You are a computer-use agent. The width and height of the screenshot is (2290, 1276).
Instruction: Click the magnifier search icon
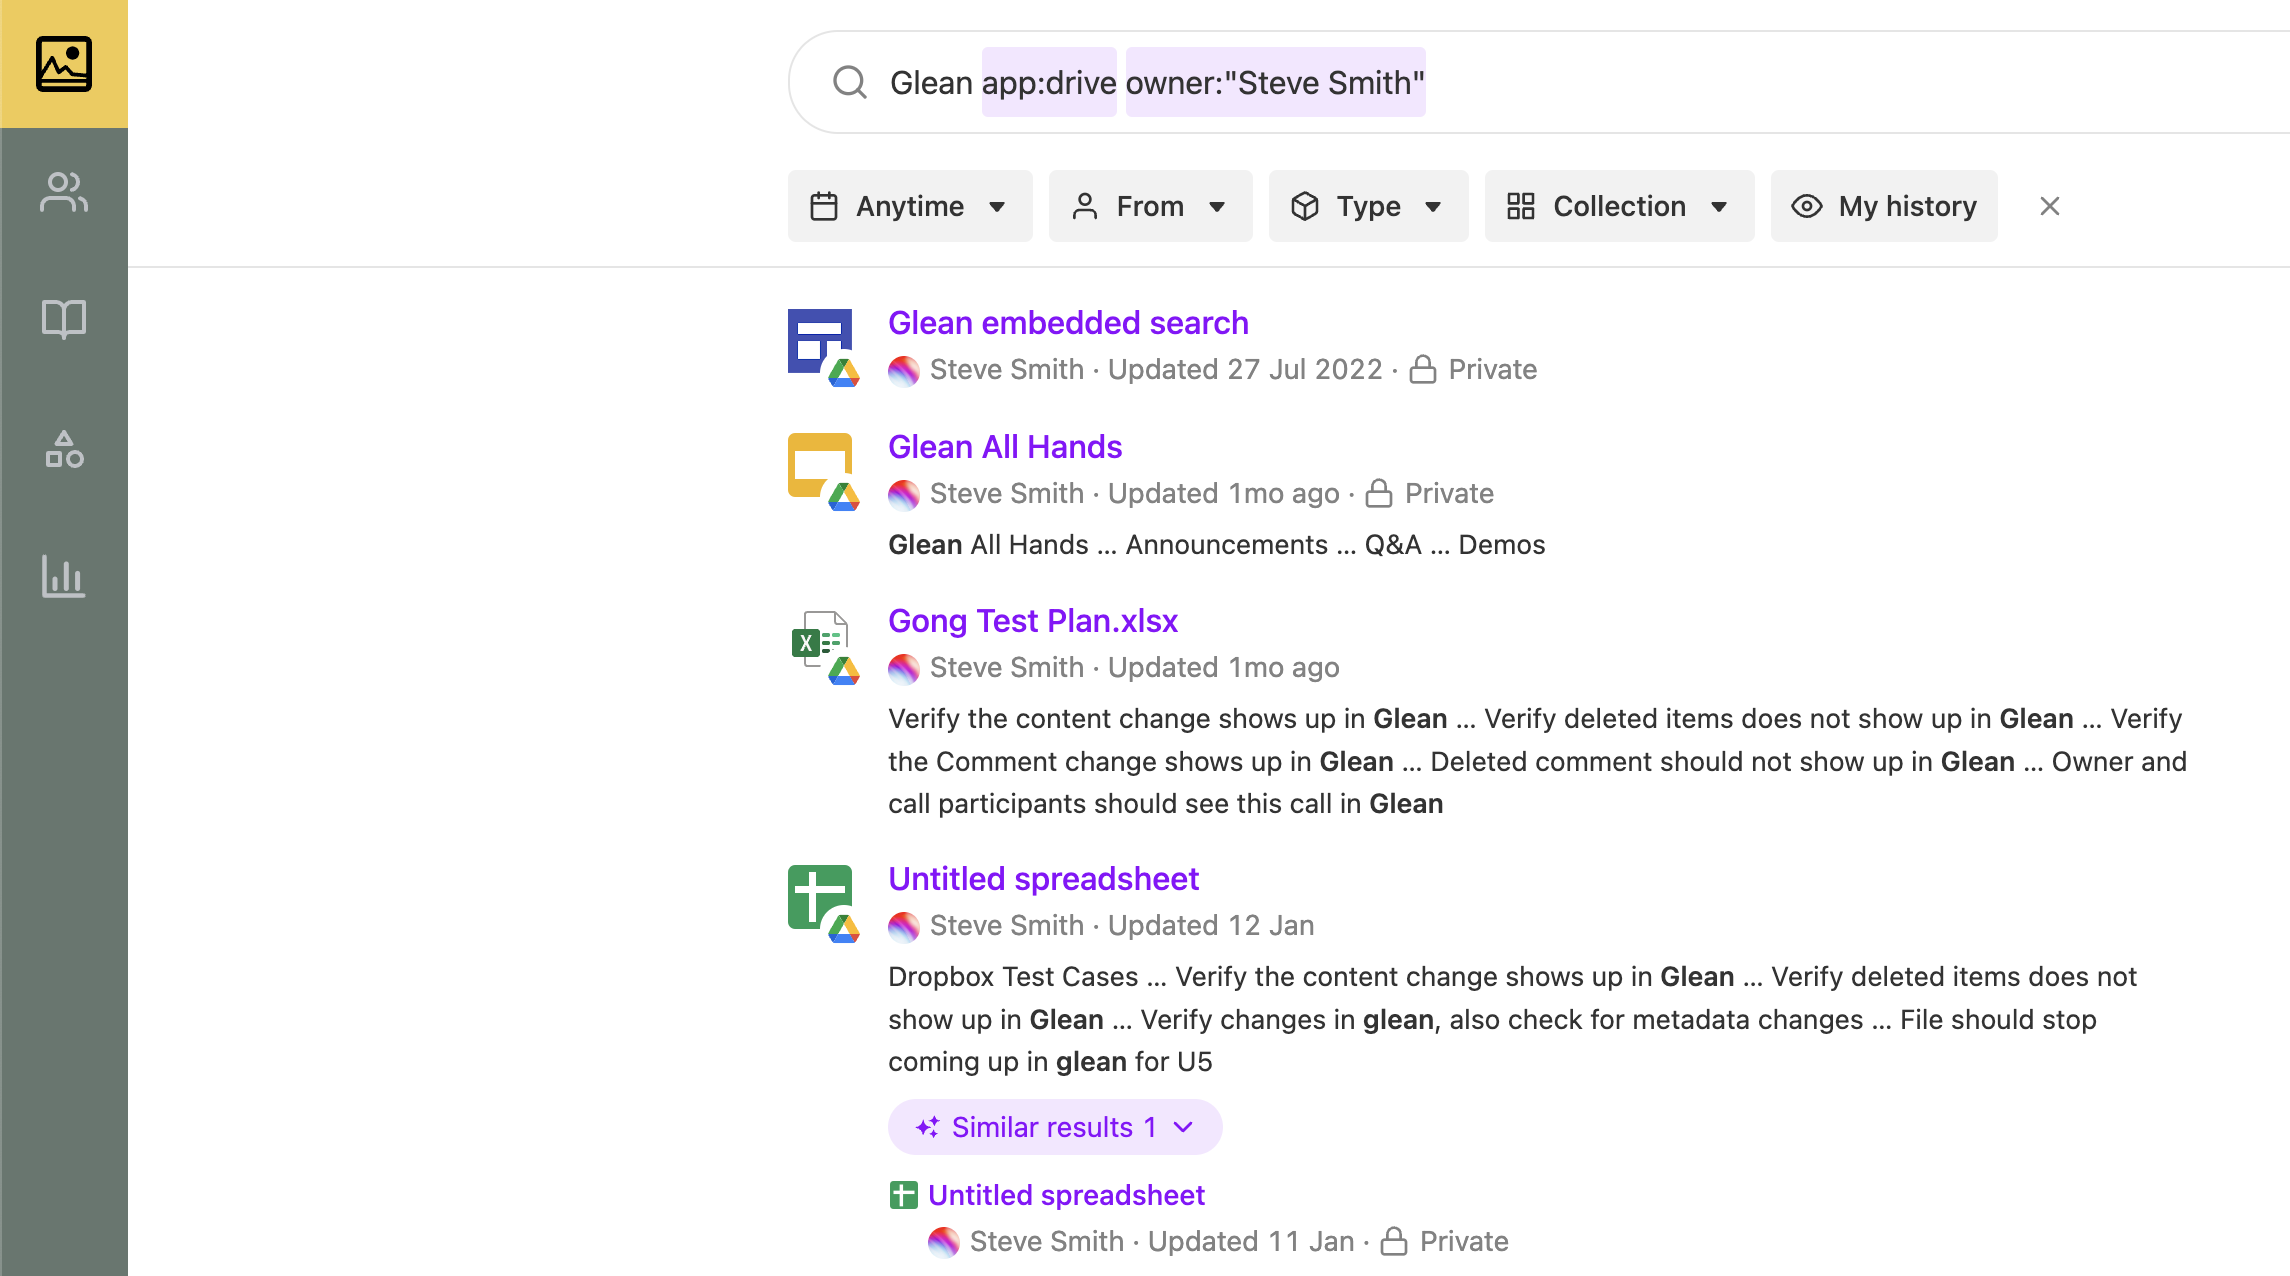pyautogui.click(x=850, y=82)
